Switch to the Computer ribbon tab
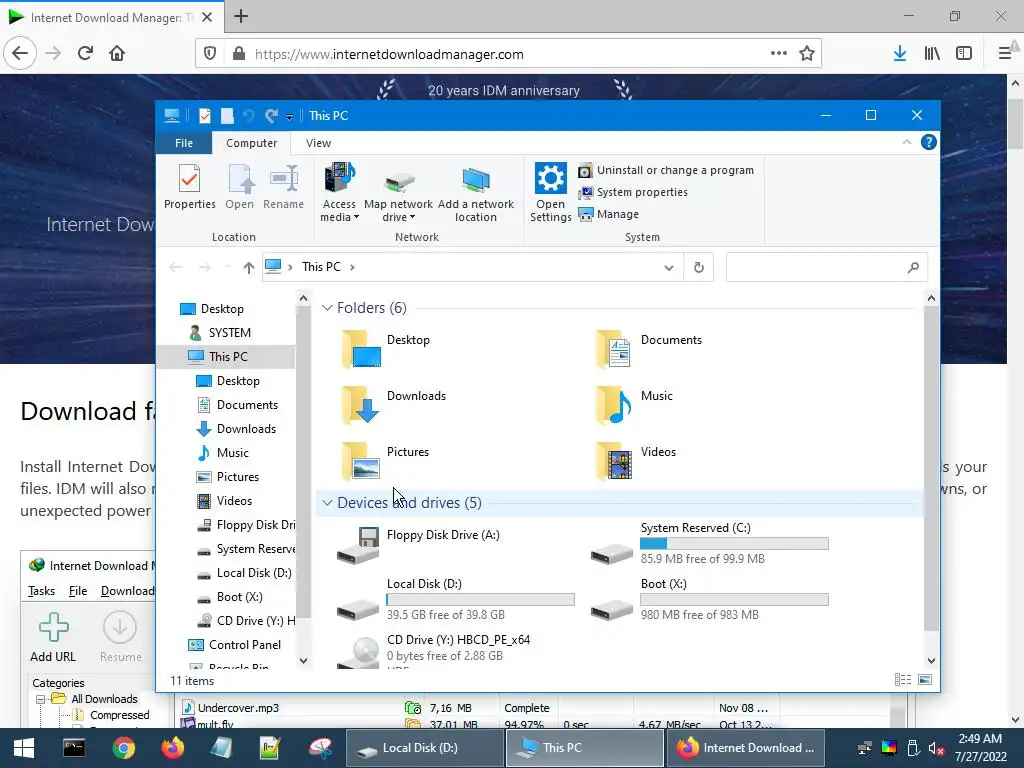The image size is (1024, 768). (x=251, y=143)
